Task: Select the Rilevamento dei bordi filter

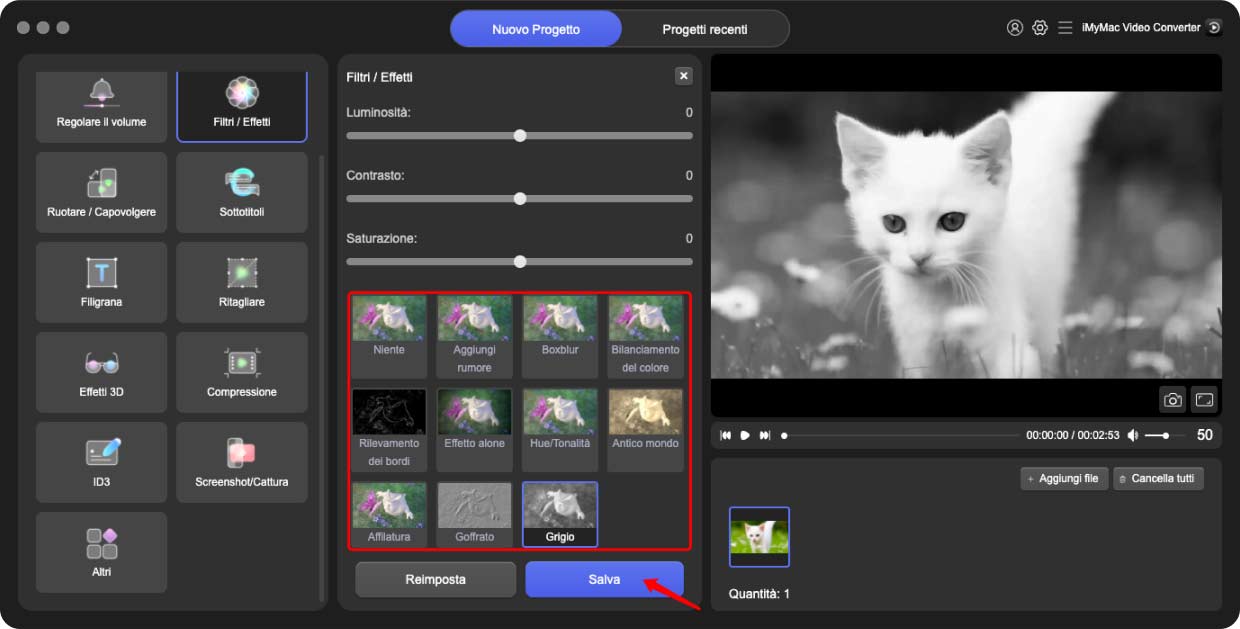Action: [x=389, y=430]
